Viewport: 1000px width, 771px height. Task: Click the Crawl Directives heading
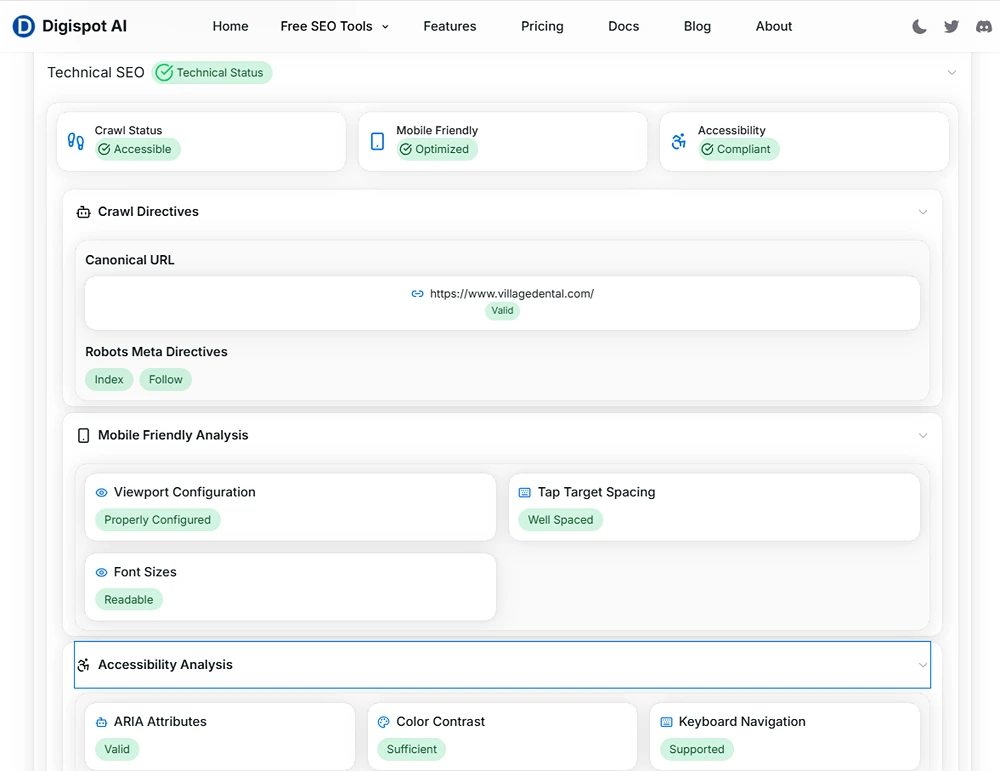tap(148, 212)
